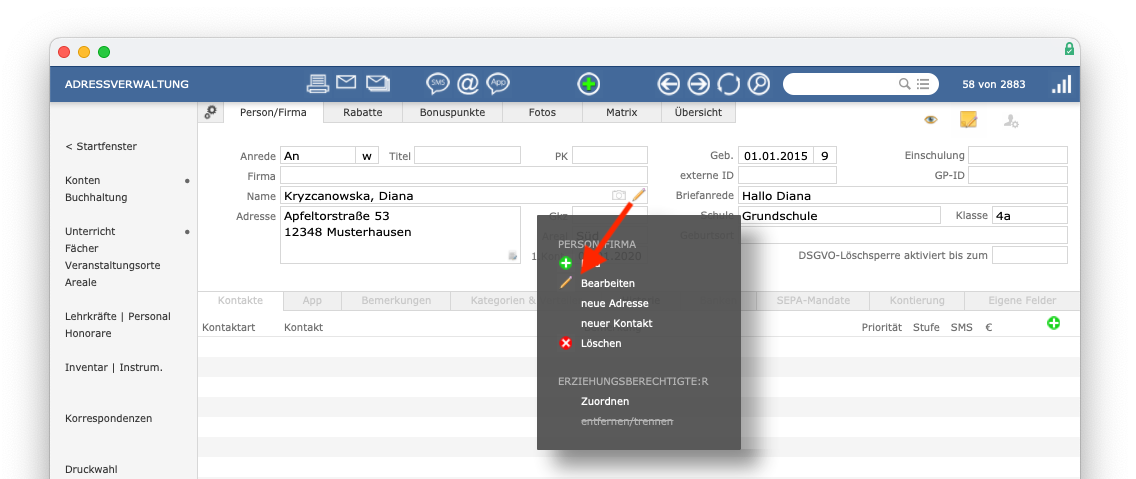Select Löschen in the popup menu

(601, 343)
